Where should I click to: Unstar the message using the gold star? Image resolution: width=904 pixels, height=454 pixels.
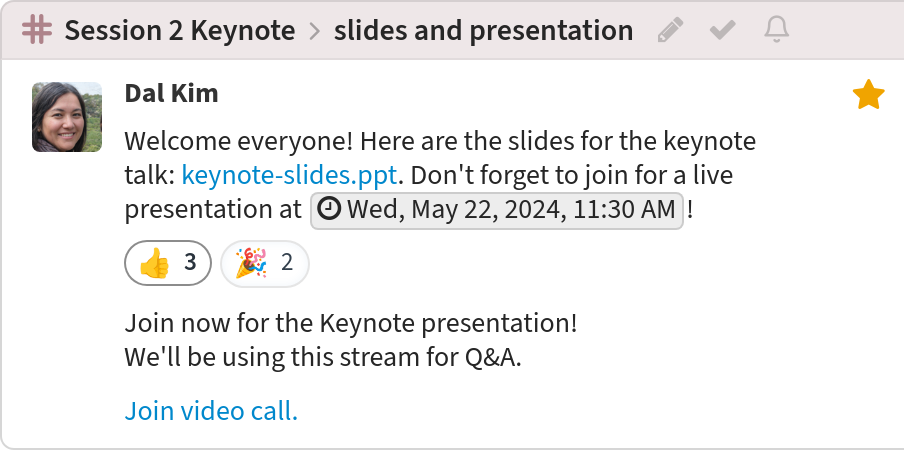[x=868, y=95]
